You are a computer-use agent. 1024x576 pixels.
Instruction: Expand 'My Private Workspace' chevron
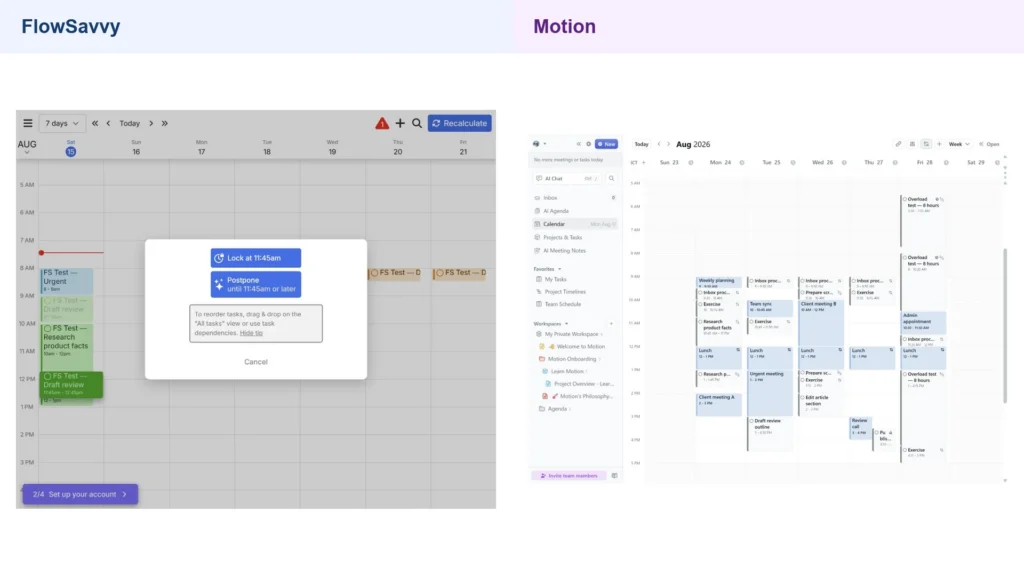point(601,334)
